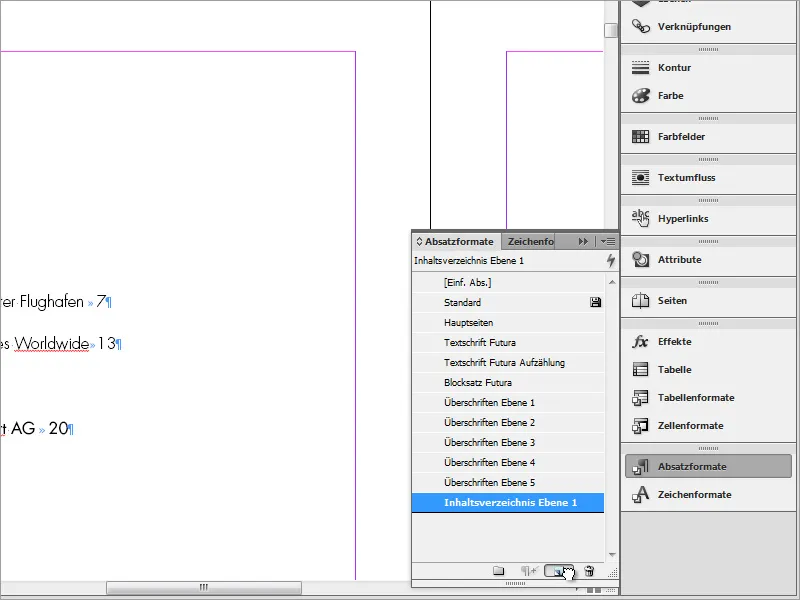Open the Verknüpfungen panel icon
Screen dimensions: 800x600
coord(641,26)
